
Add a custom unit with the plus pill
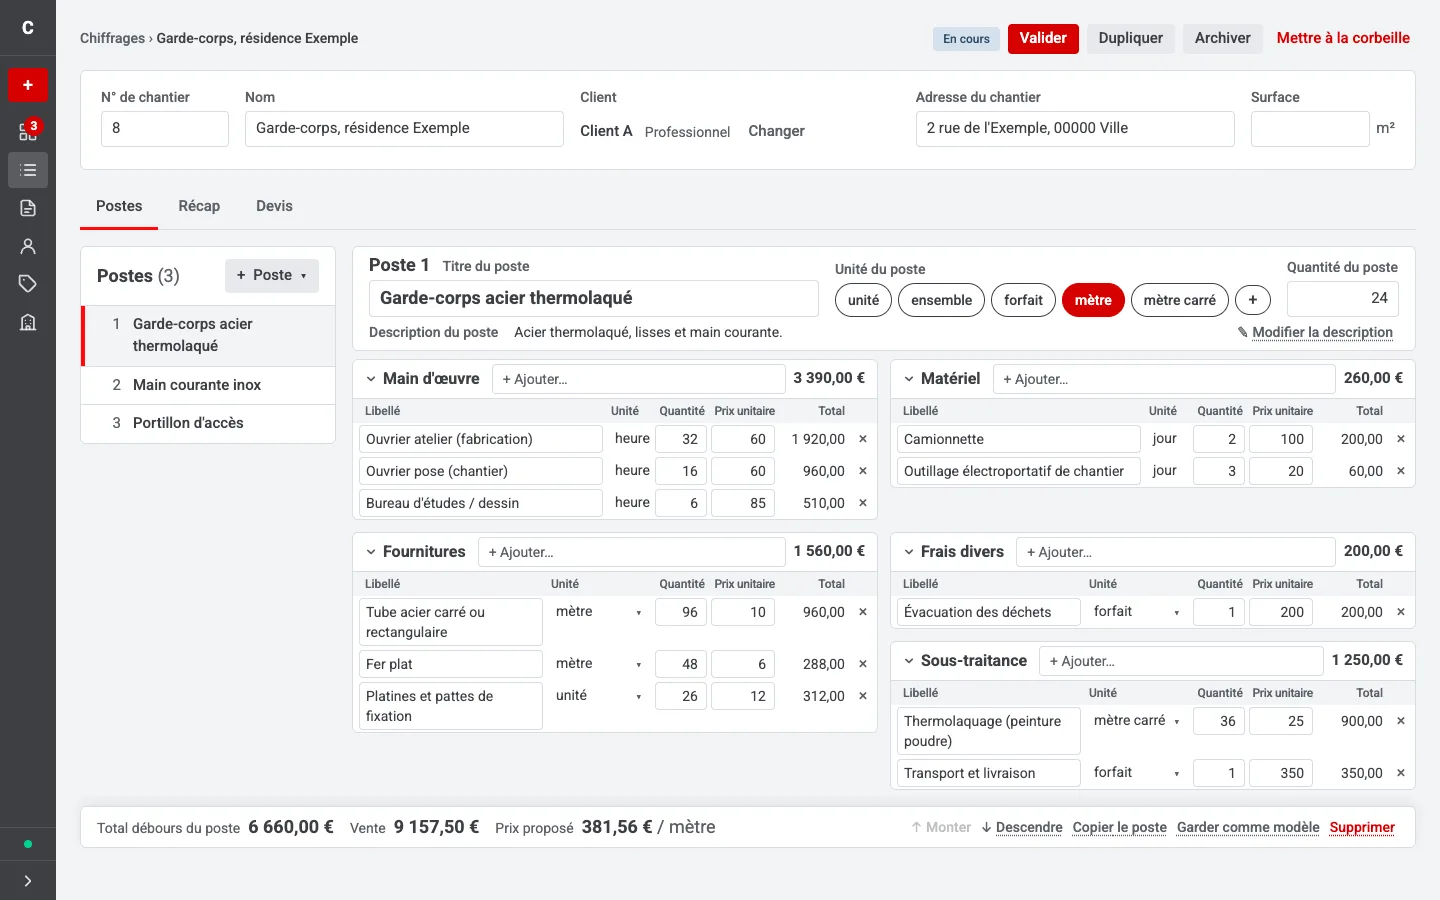[1253, 300]
